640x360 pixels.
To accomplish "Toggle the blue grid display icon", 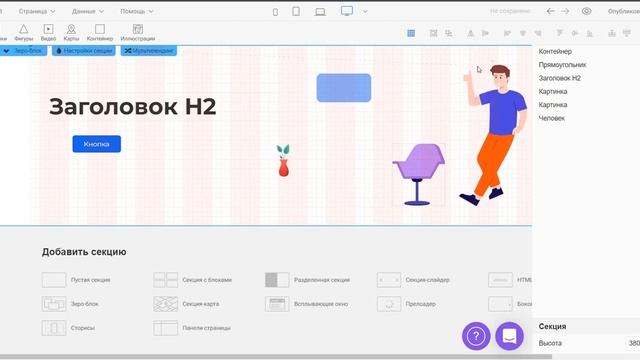I will [x=411, y=33].
